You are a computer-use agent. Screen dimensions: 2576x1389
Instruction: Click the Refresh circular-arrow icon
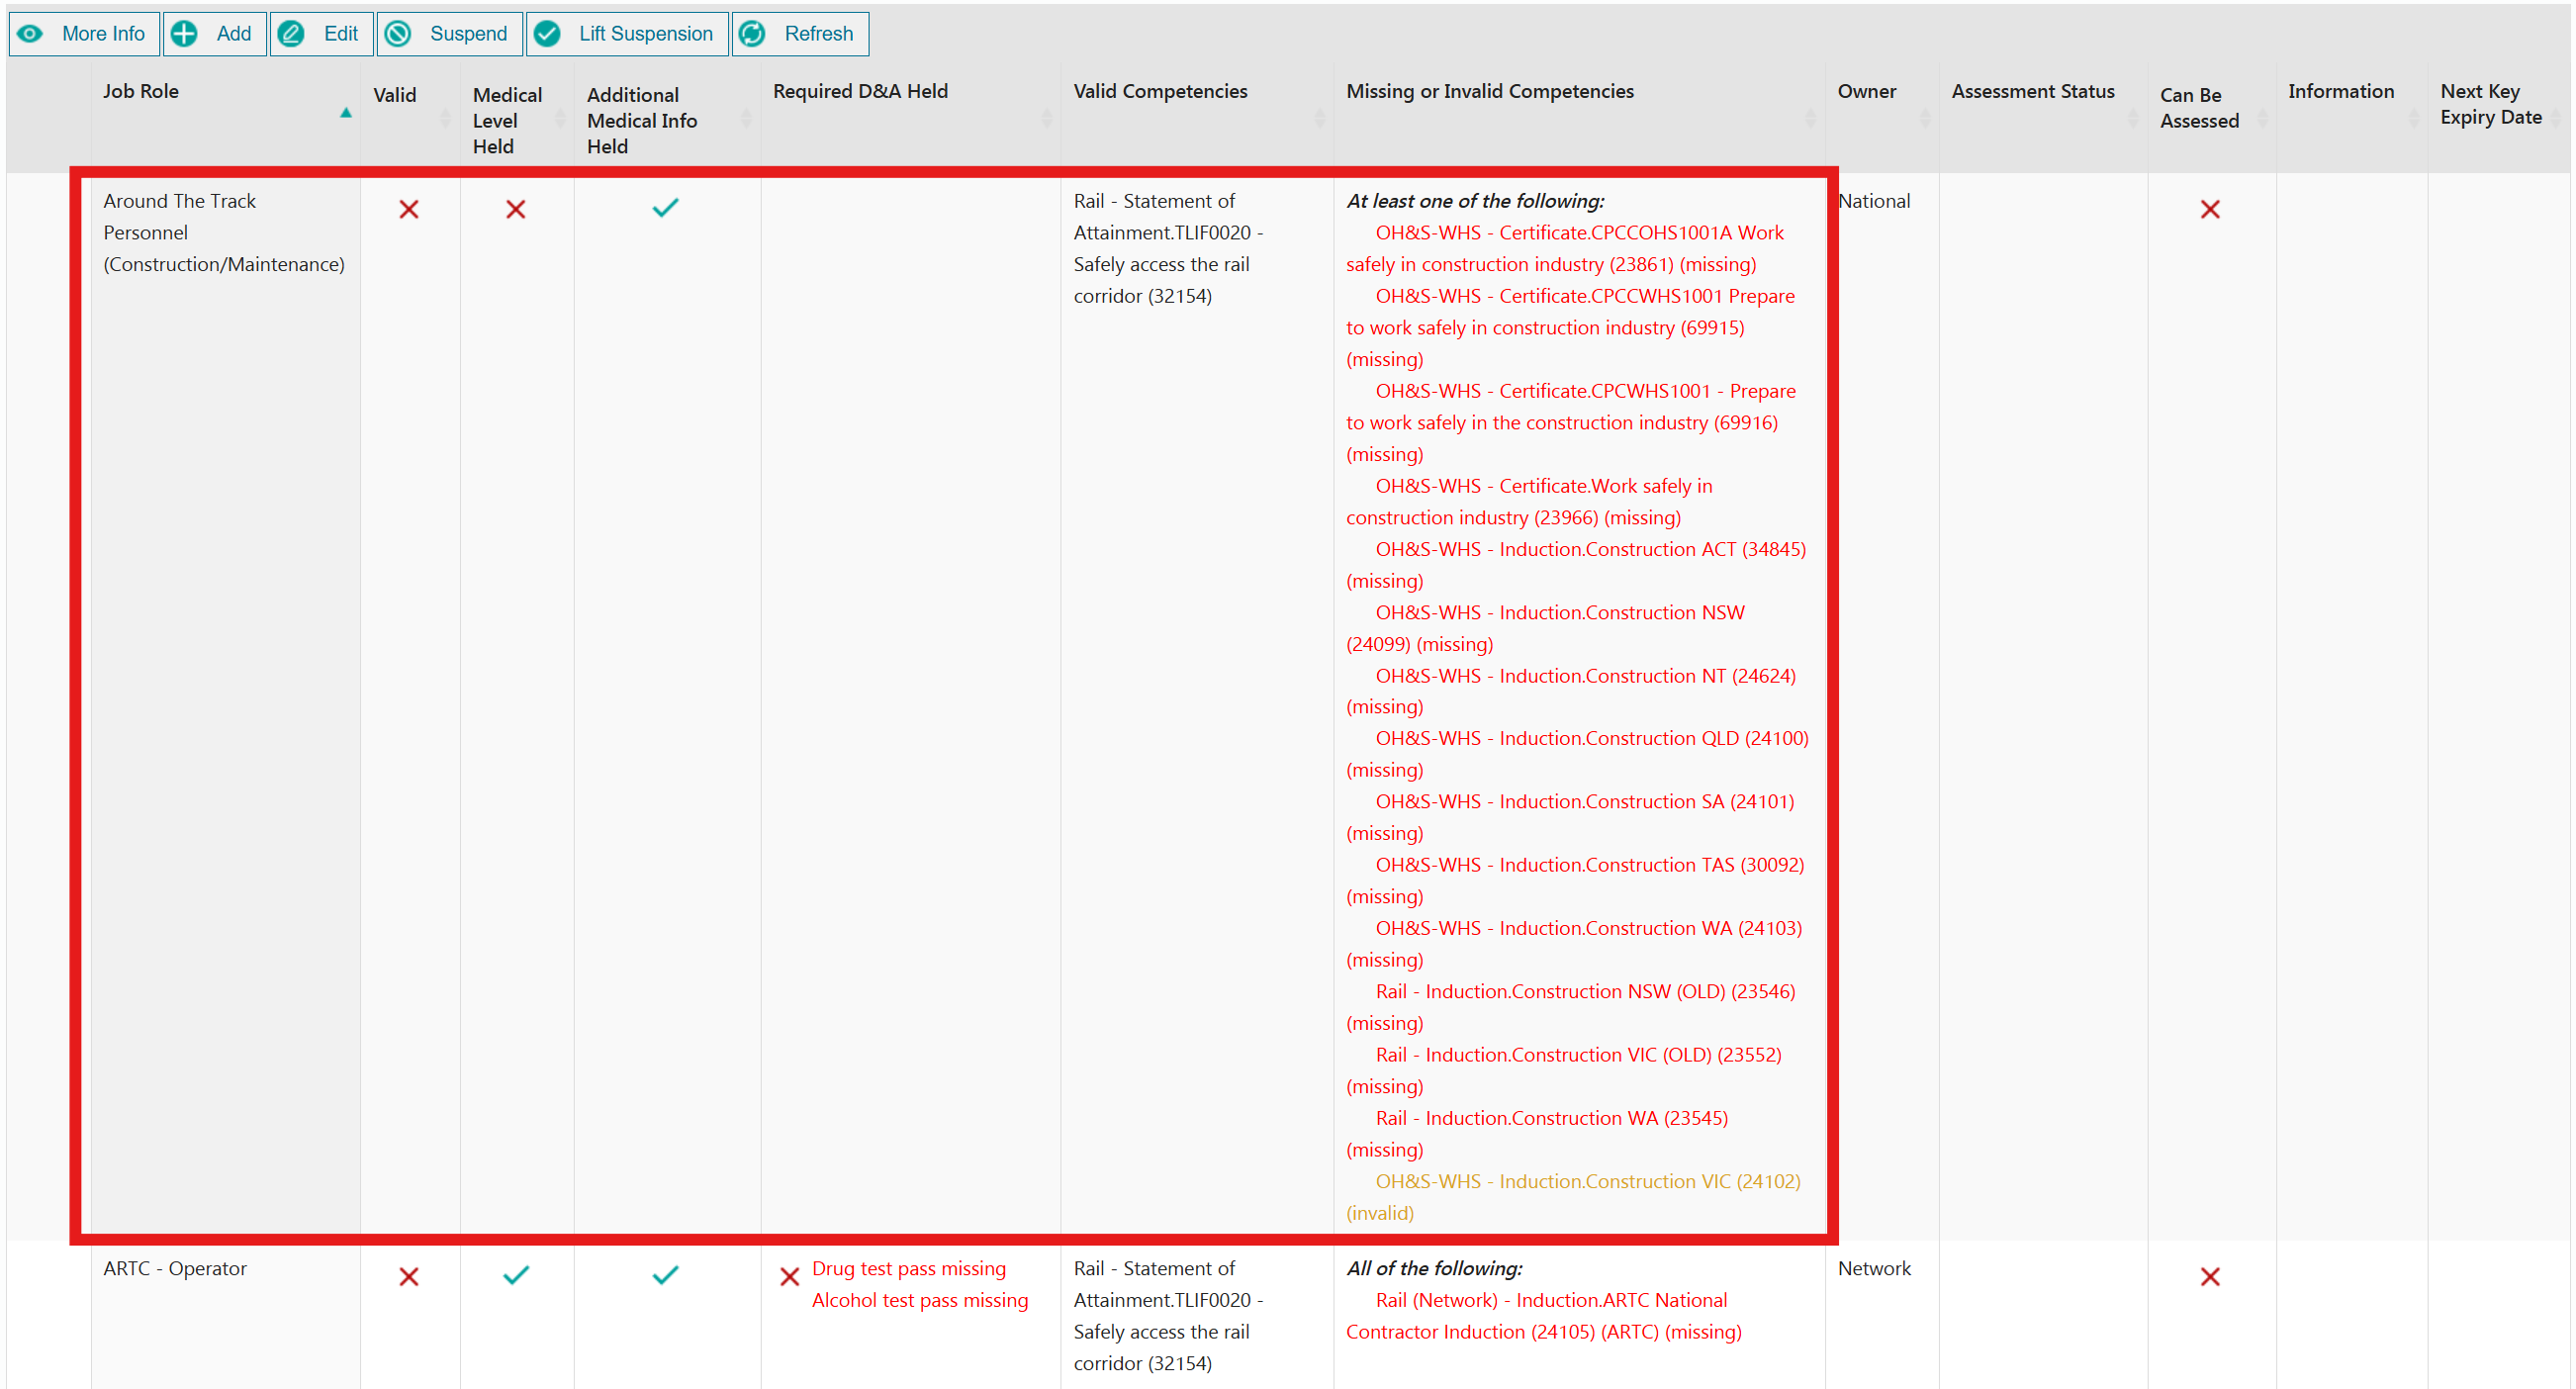[x=752, y=34]
